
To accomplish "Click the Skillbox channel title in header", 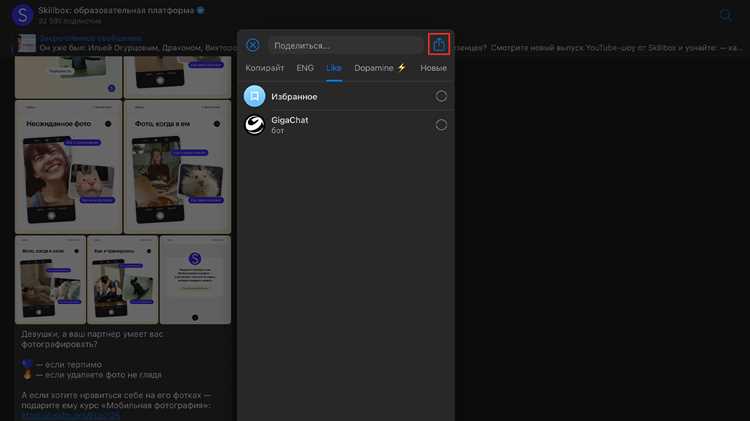I will click(x=116, y=10).
